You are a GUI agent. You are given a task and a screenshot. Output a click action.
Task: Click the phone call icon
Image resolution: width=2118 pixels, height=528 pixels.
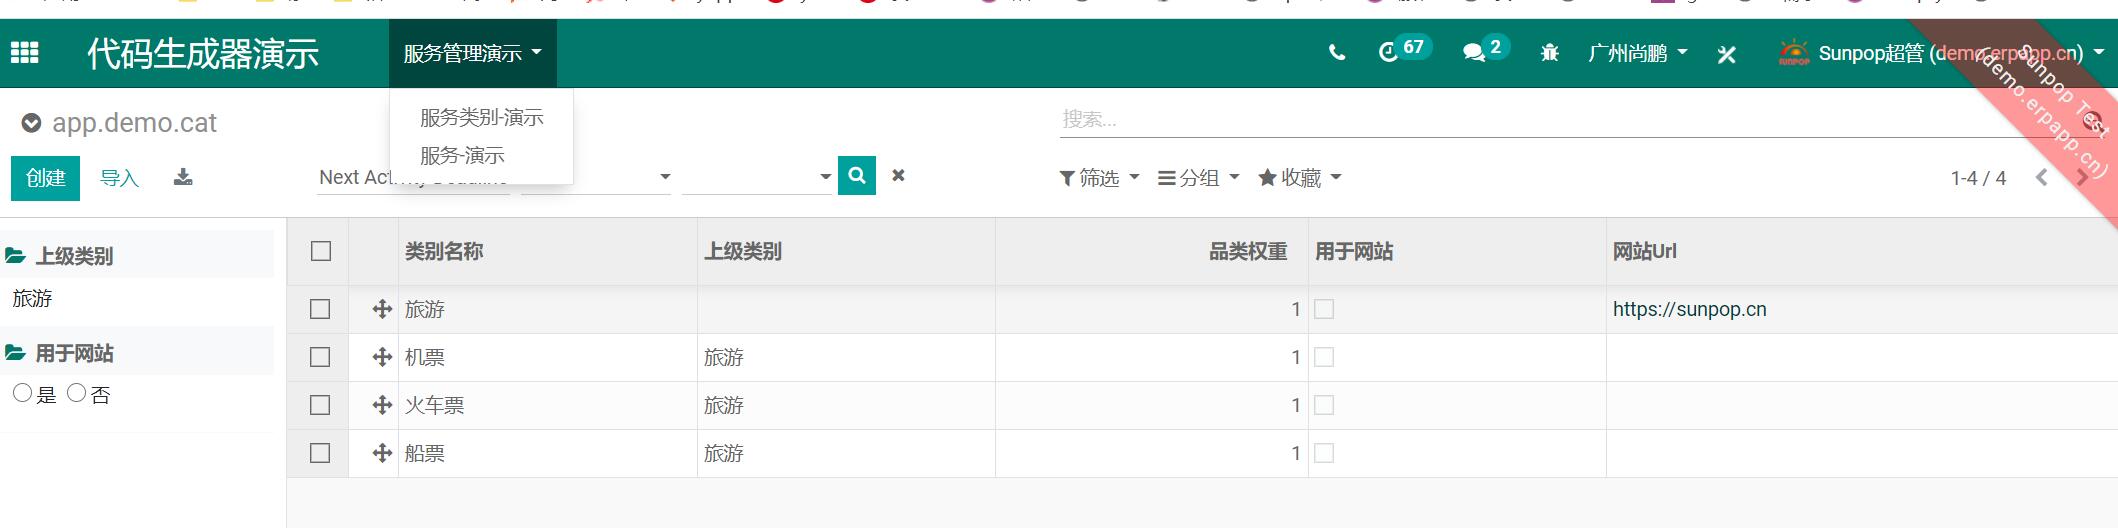[1336, 53]
